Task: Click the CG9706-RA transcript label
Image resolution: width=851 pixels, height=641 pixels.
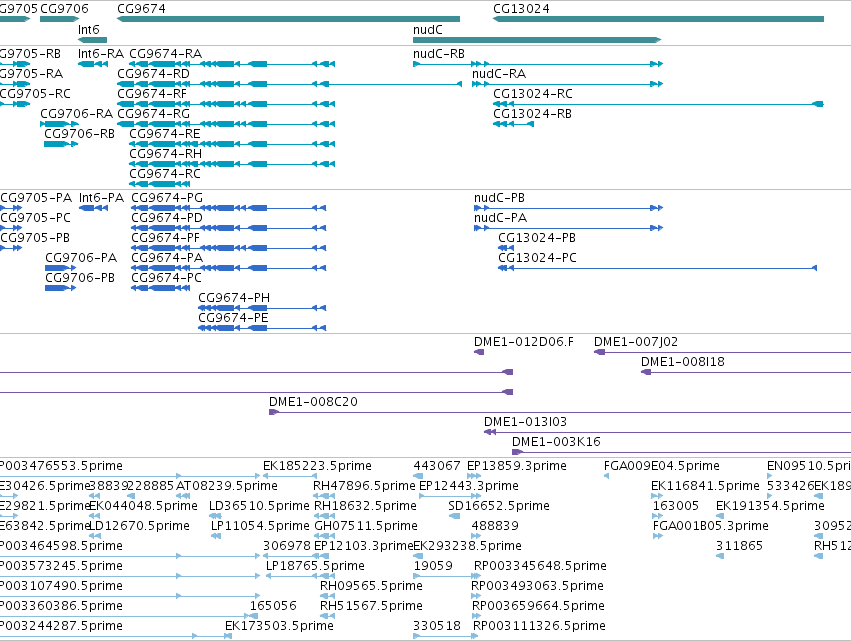Action: [77, 114]
